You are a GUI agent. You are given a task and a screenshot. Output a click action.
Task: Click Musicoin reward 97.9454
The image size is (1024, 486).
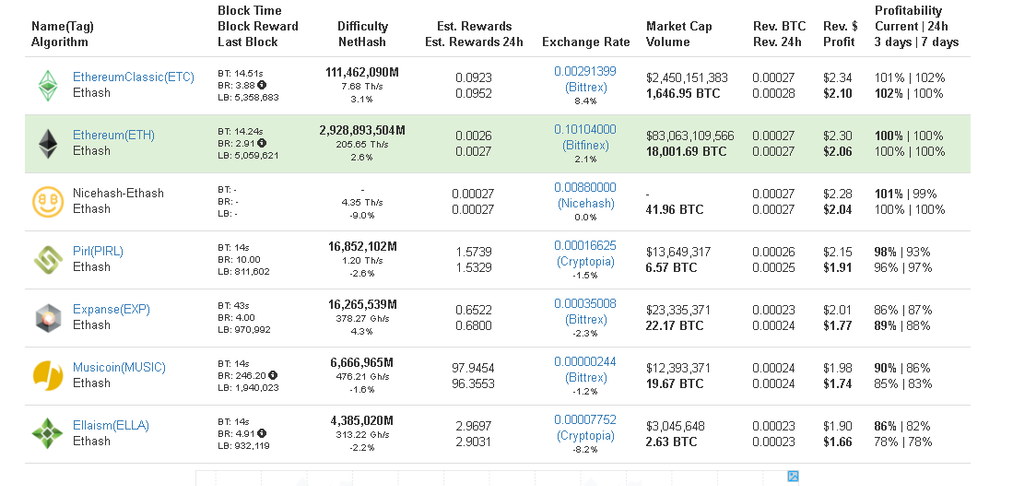point(473,368)
